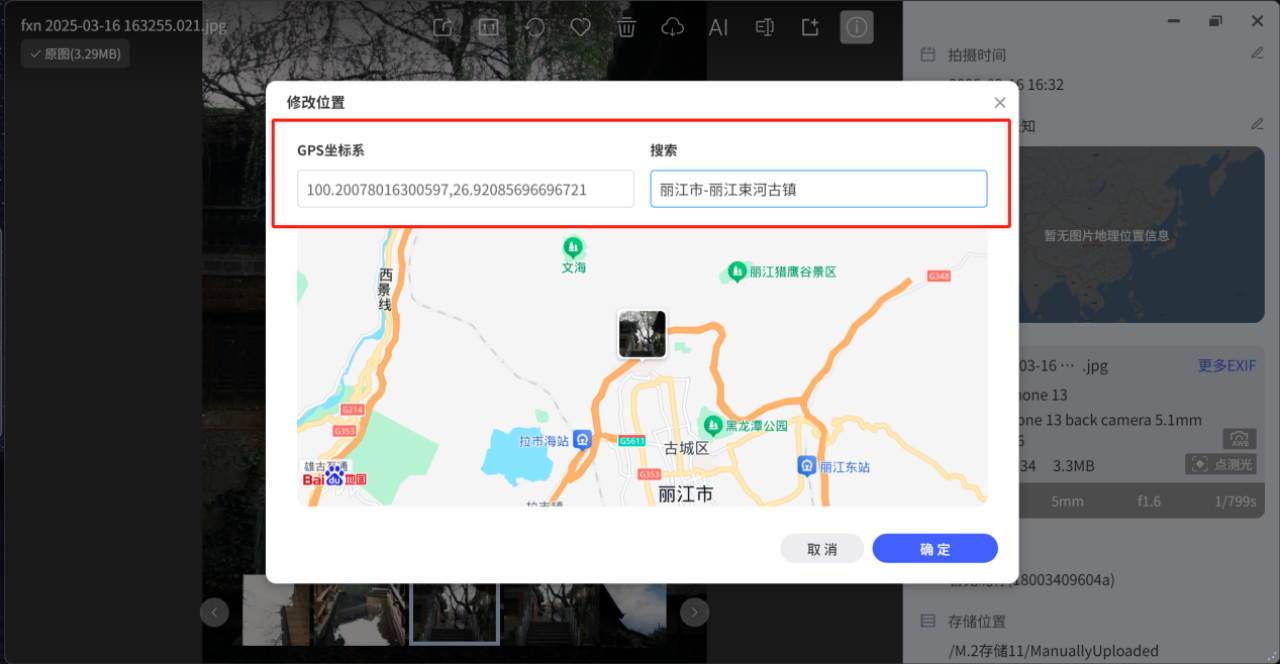
Task: Click the rename icon in the toolbar
Action: click(765, 27)
